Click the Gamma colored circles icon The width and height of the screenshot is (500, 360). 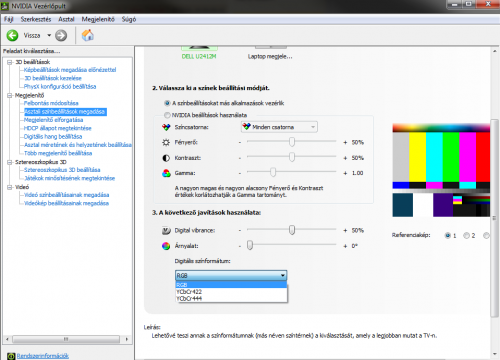pyautogui.click(x=166, y=173)
